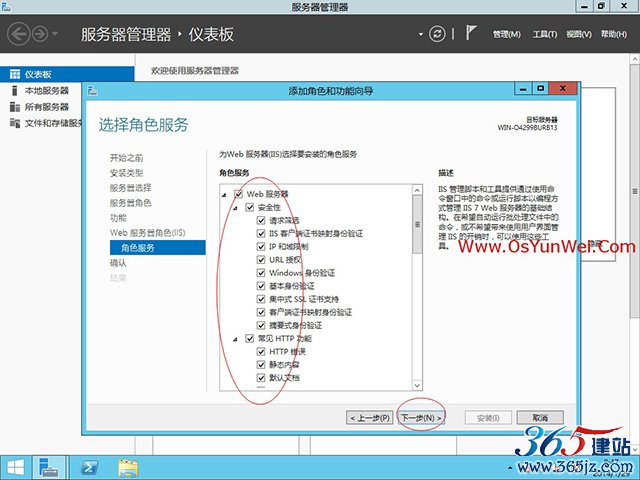Click the Server Manager main window scrollbar

click(635, 191)
